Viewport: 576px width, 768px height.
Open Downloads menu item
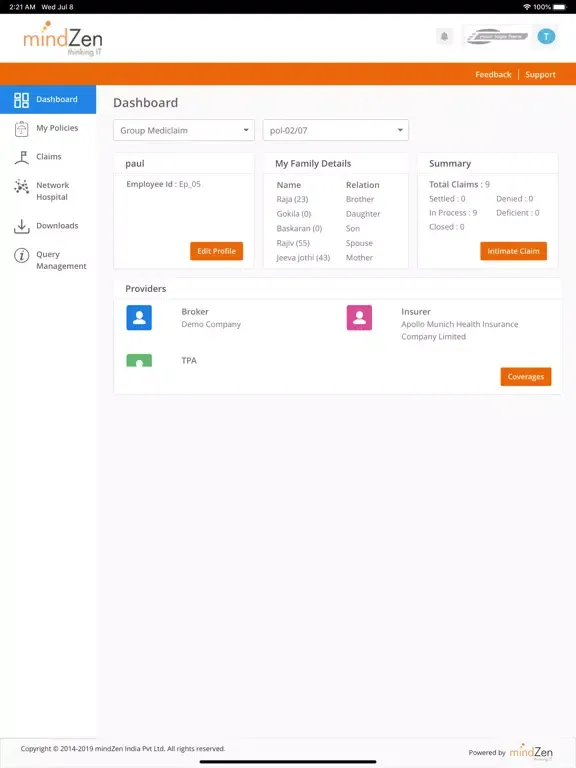[48, 226]
